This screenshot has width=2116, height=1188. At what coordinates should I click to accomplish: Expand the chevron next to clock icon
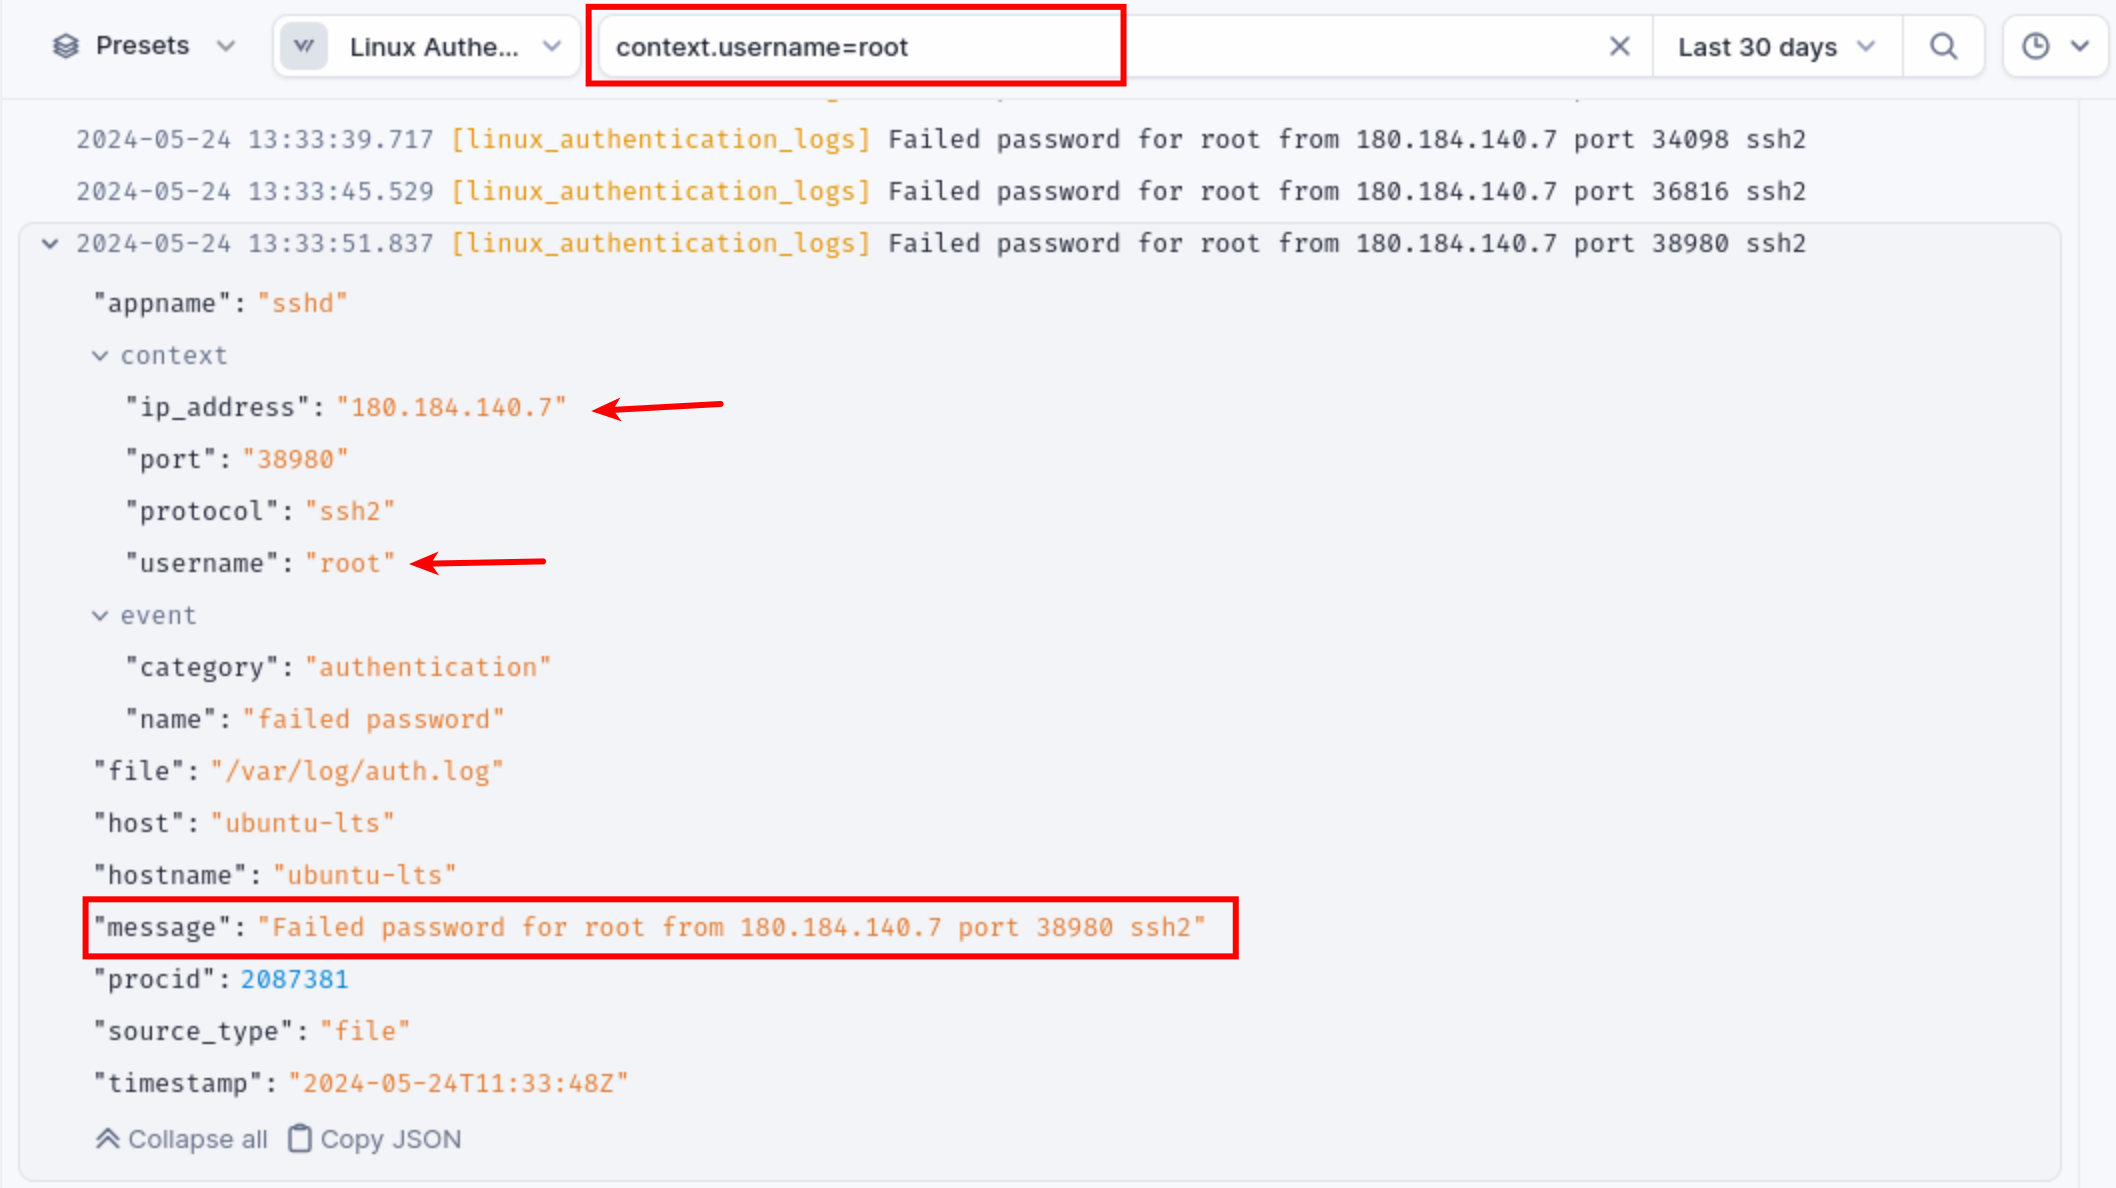[x=2081, y=46]
